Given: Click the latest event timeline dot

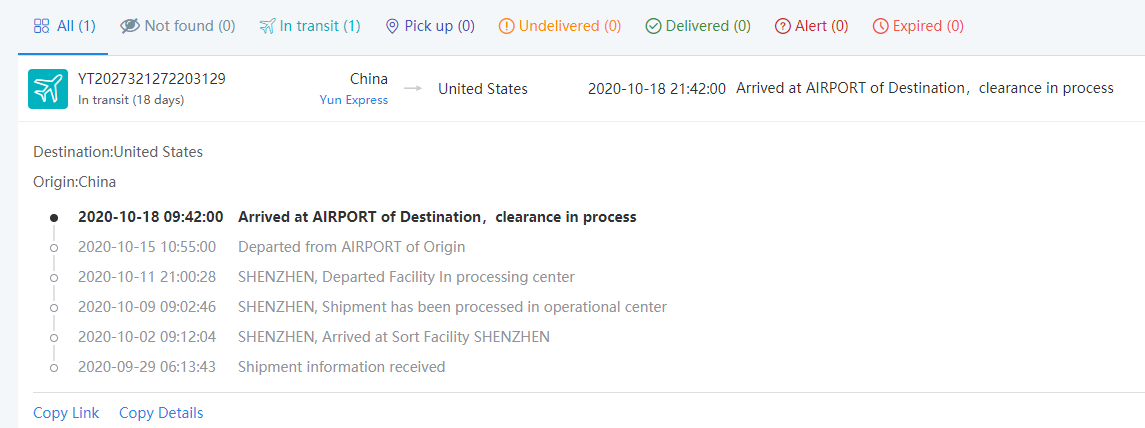Looking at the screenshot, I should [54, 217].
